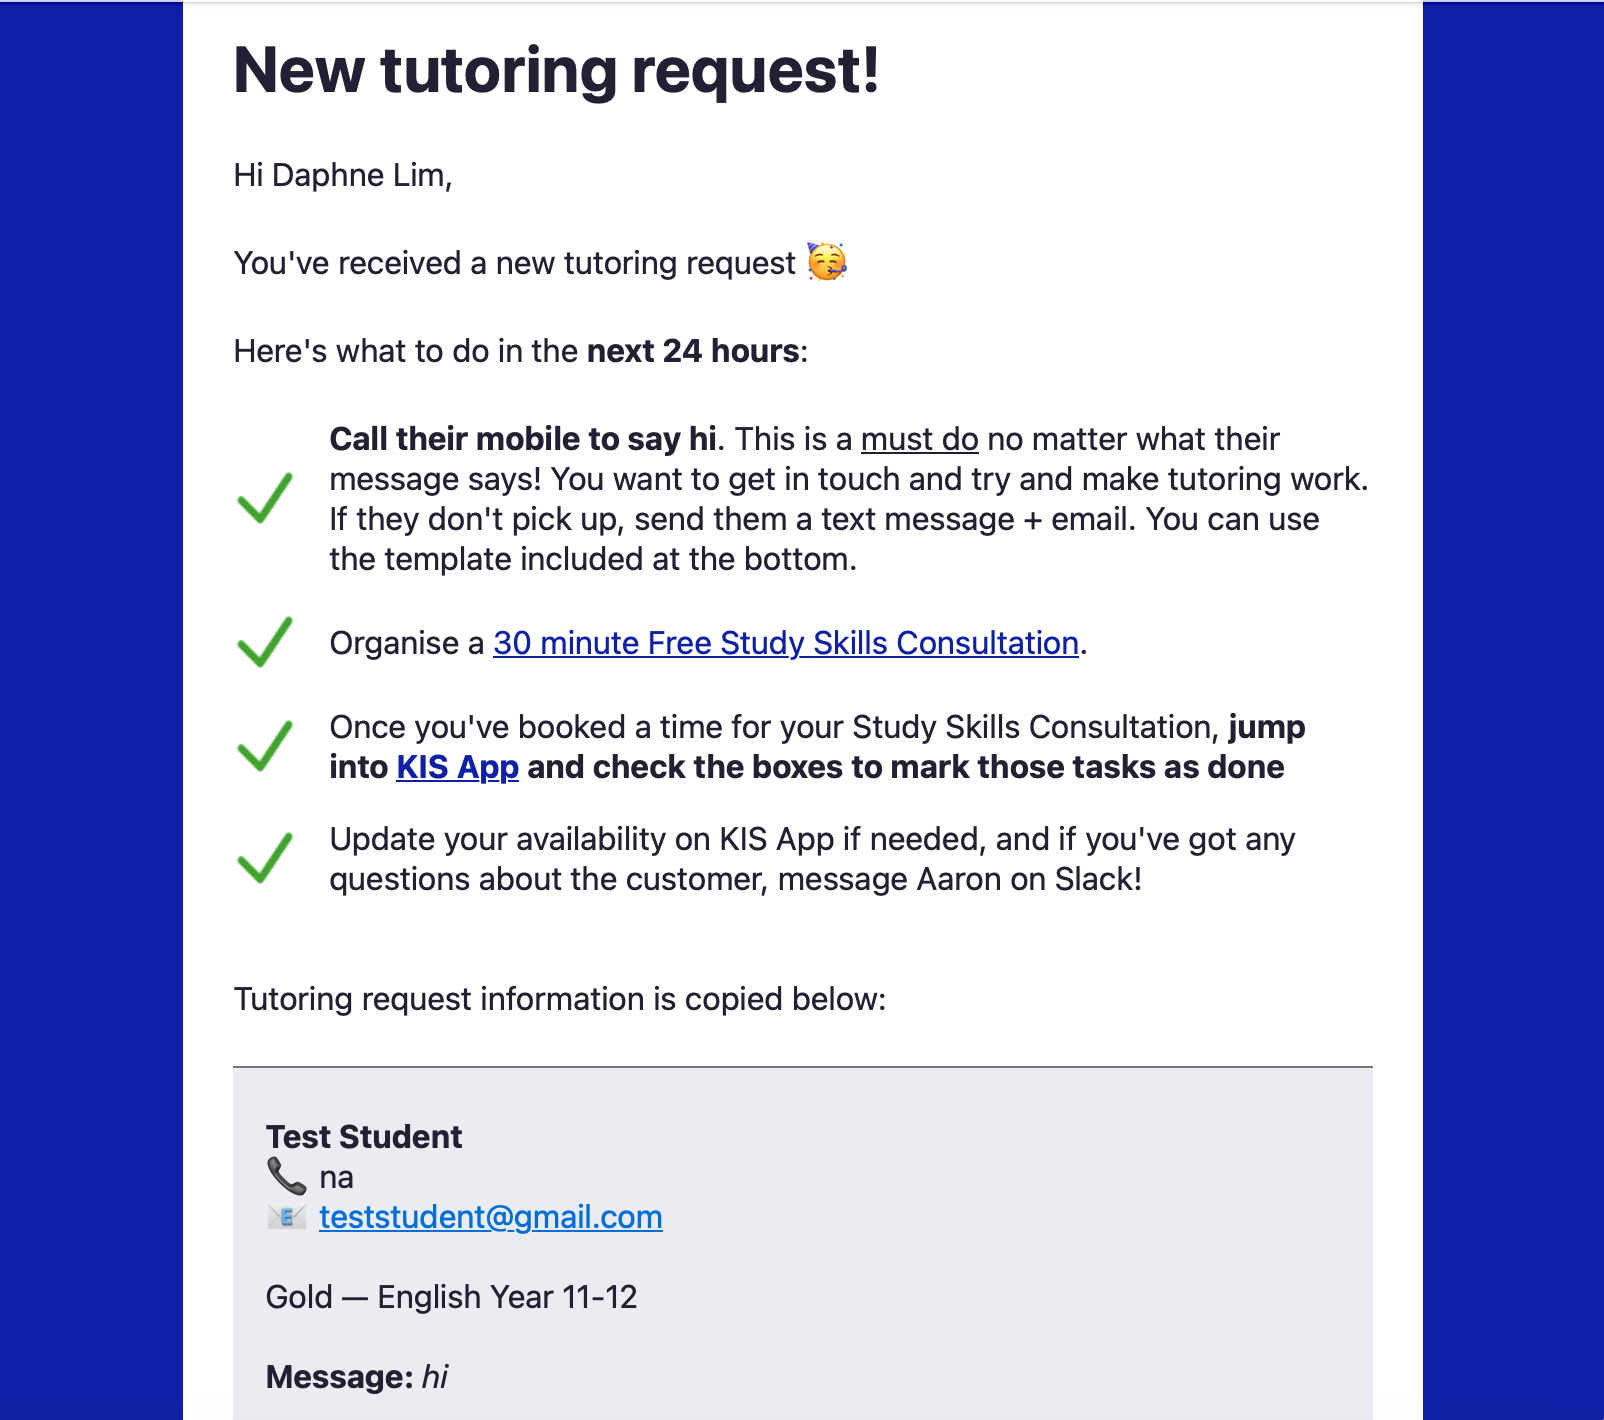Viewport: 1604px width, 1420px height.
Task: Click the 'New tutoring request!' heading
Action: [556, 70]
